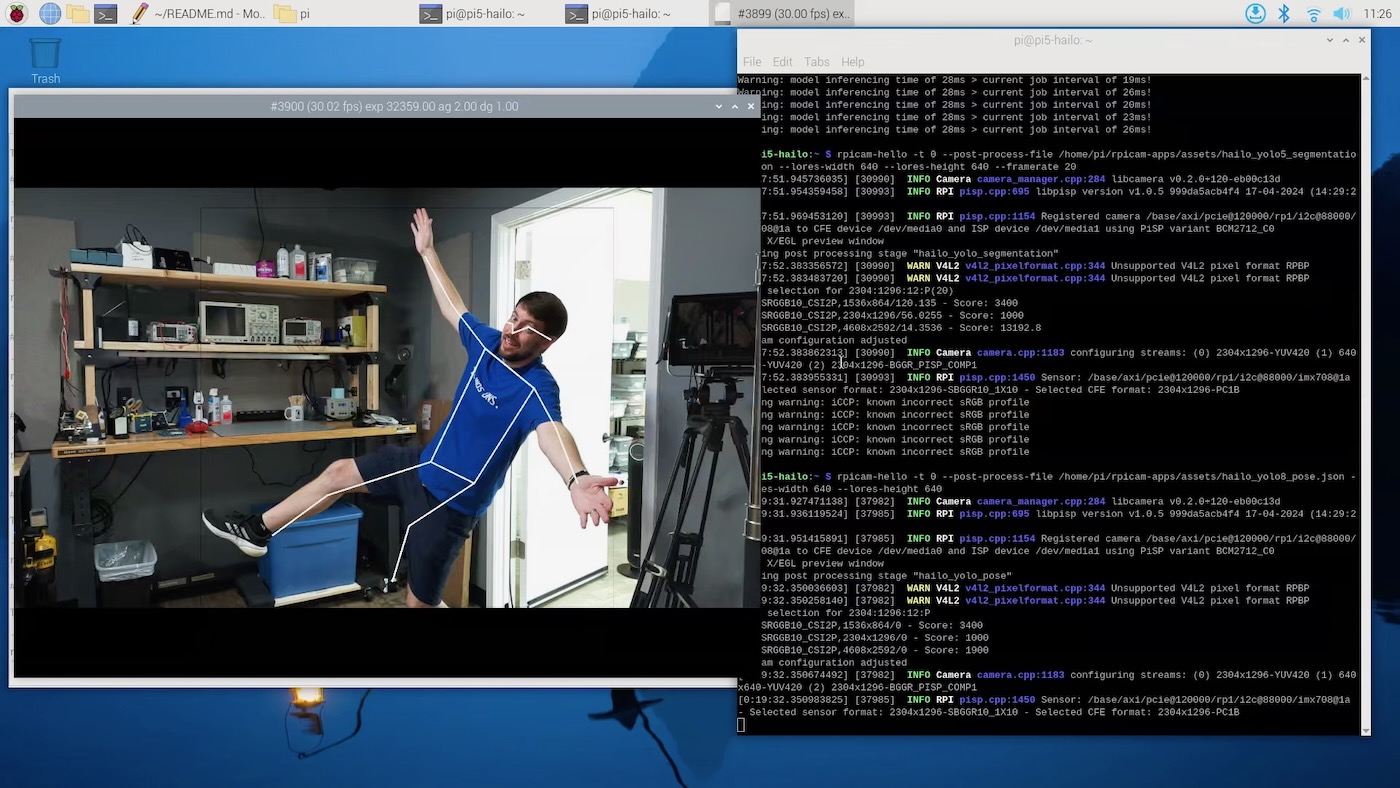Click the volume speaker tray icon

tap(1341, 13)
